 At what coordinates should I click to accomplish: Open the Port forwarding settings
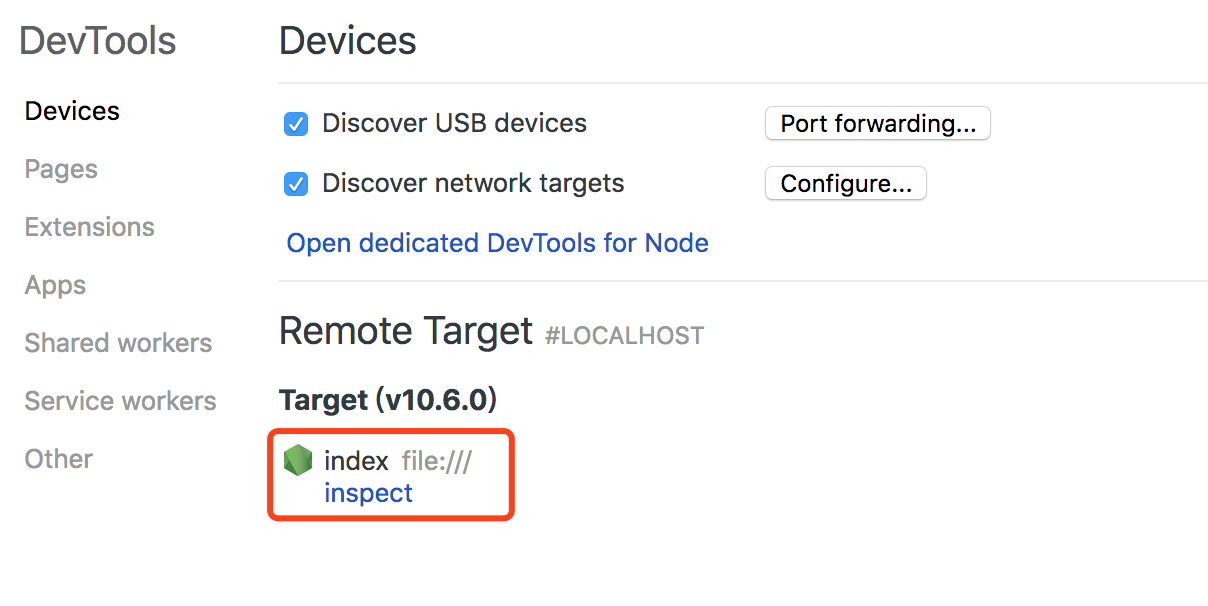tap(877, 124)
